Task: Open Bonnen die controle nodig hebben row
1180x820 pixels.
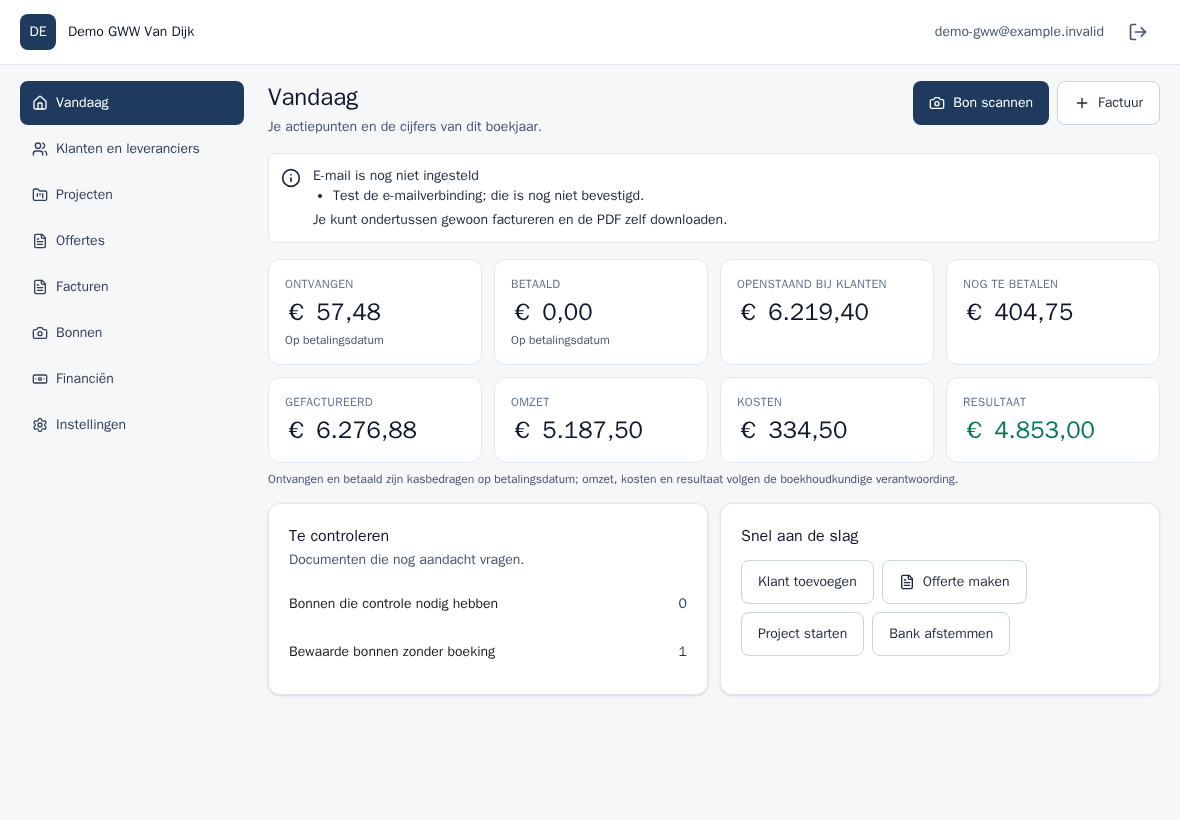Action: pyautogui.click(x=488, y=603)
